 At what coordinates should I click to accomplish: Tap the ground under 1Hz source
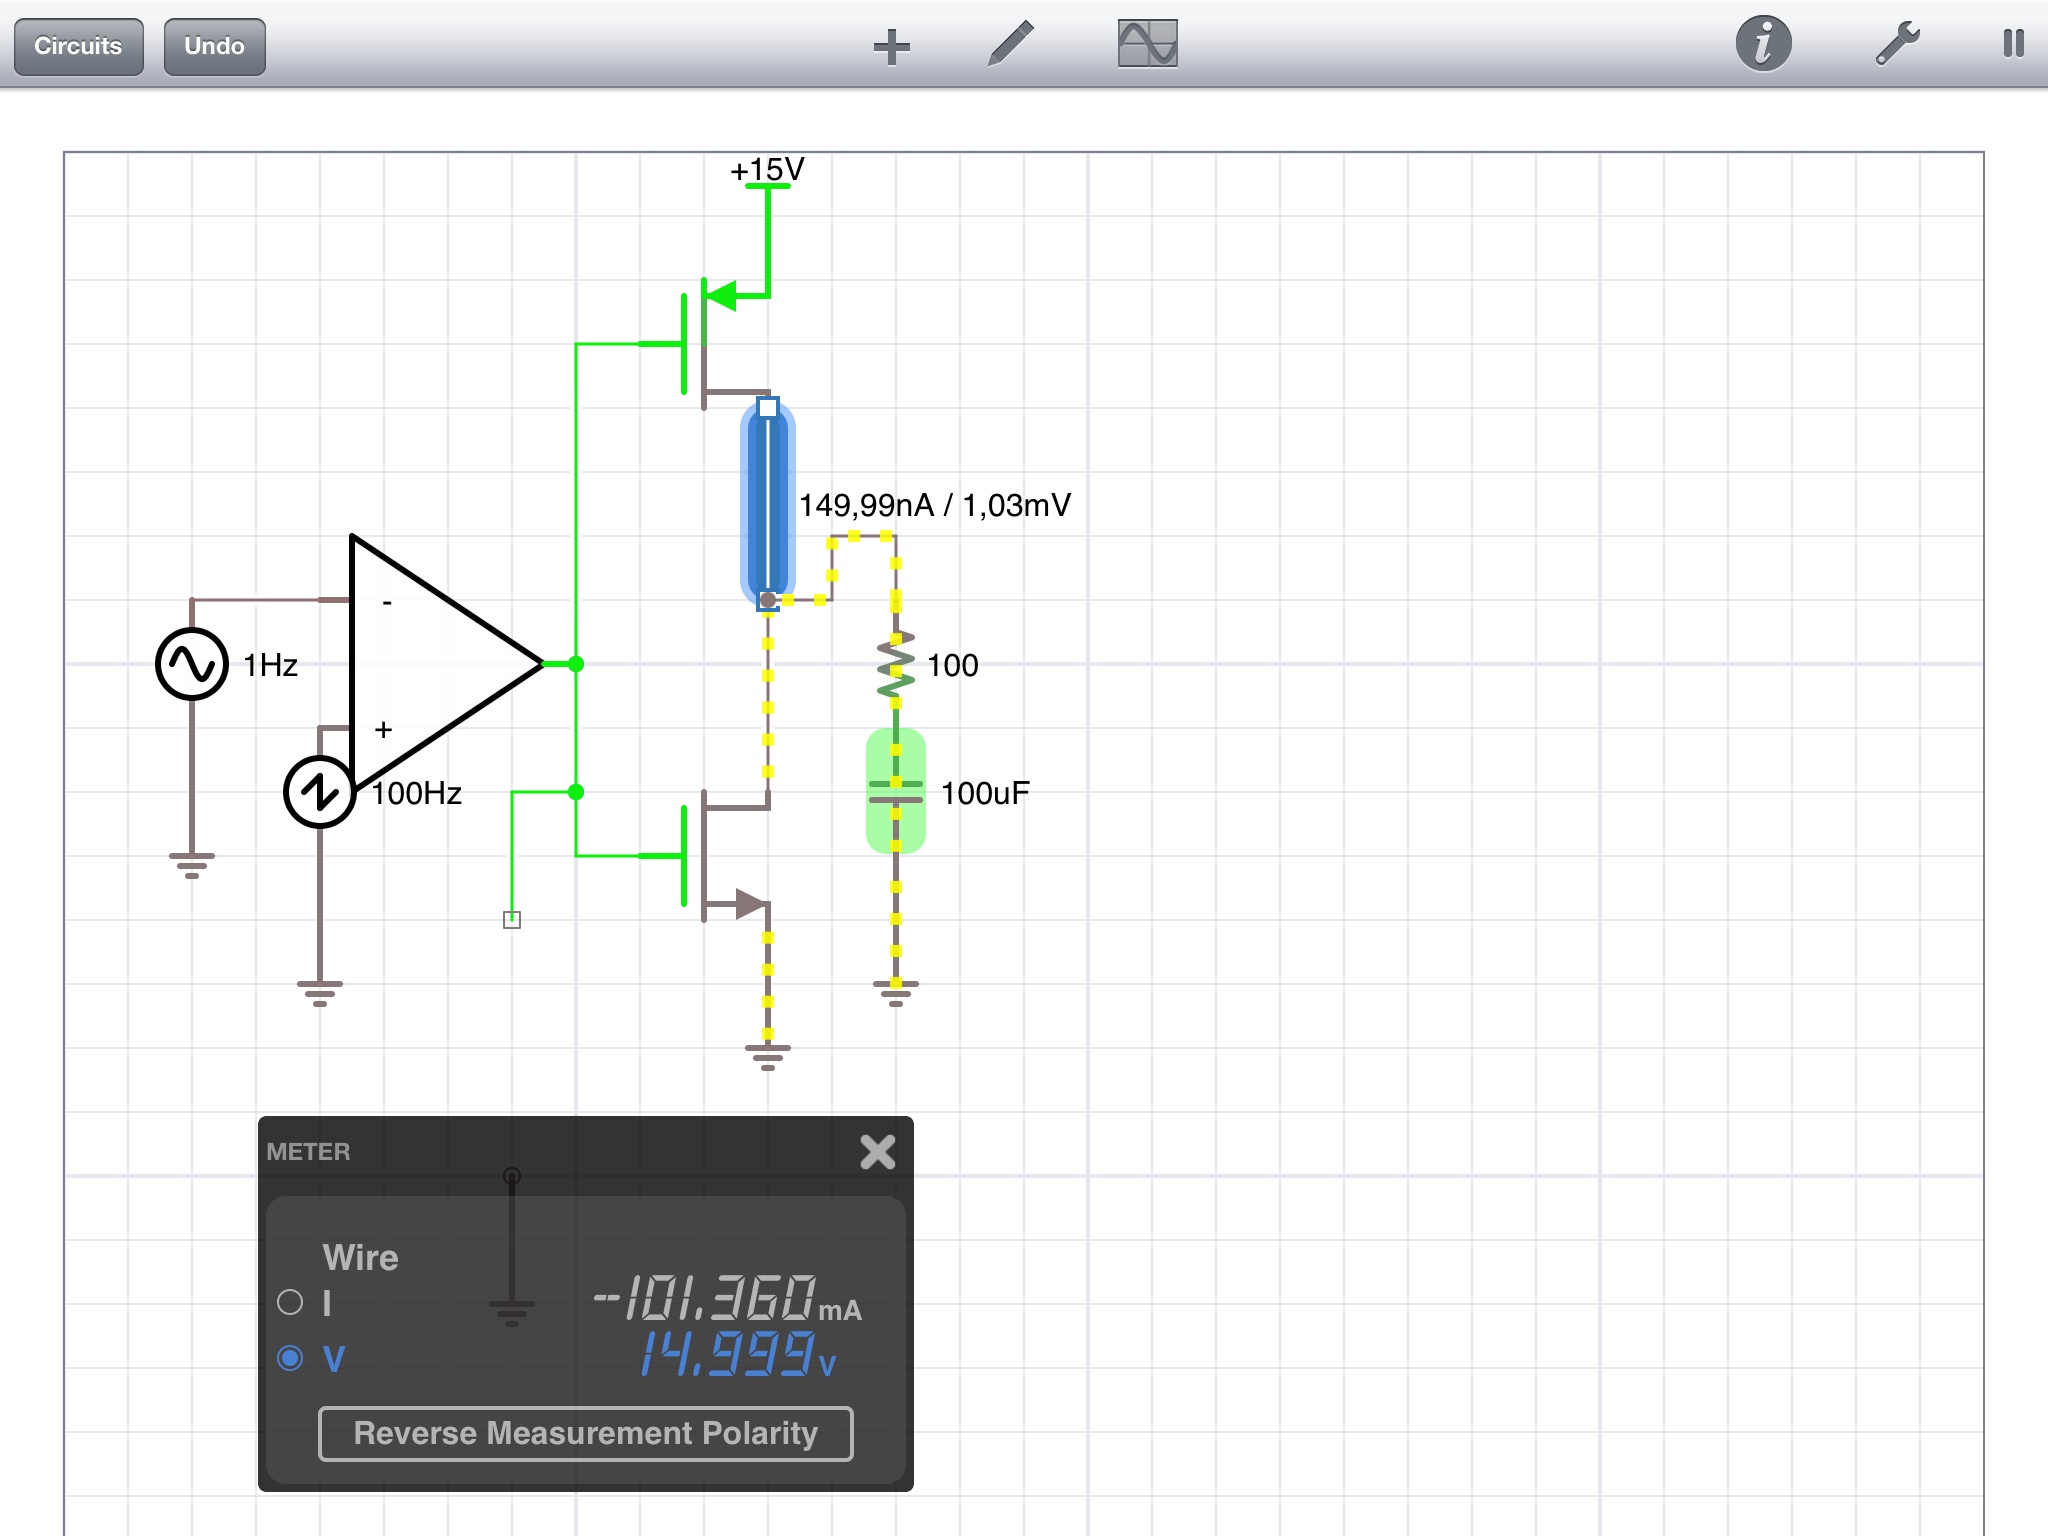pos(192,865)
